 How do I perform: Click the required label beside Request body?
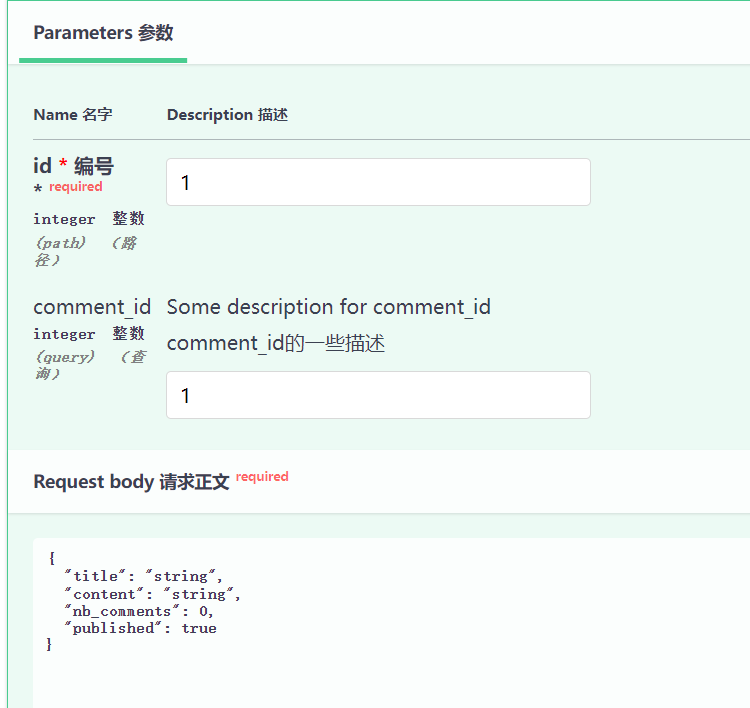pyautogui.click(x=262, y=476)
